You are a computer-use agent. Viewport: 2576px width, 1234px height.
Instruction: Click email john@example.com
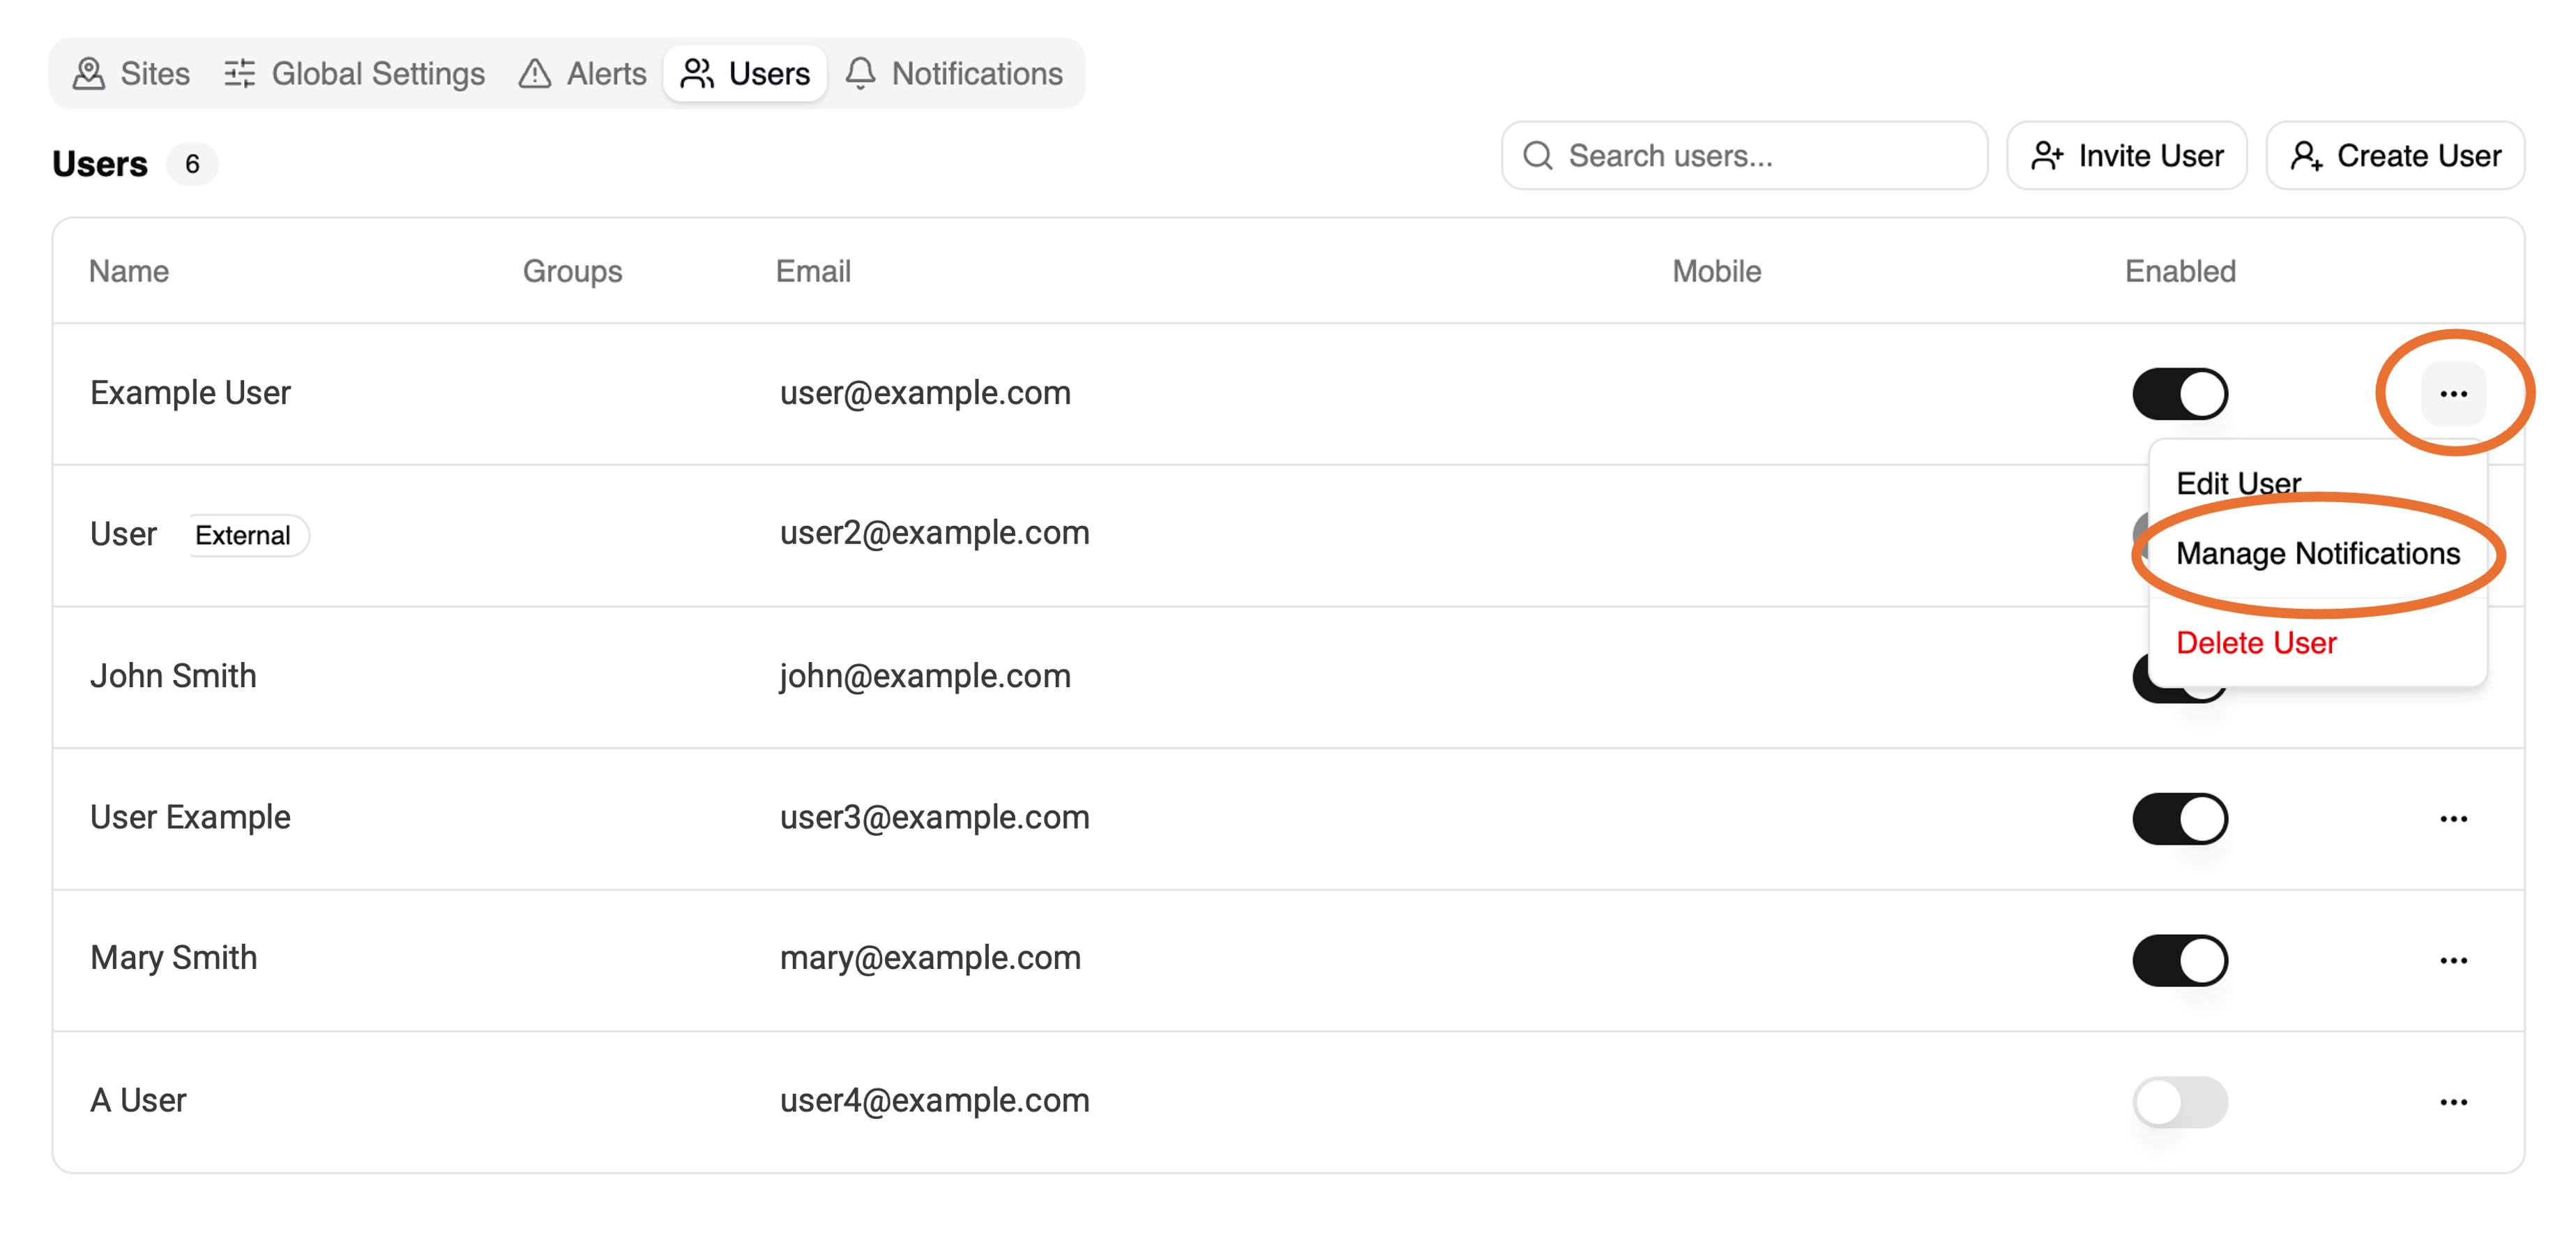(x=925, y=676)
